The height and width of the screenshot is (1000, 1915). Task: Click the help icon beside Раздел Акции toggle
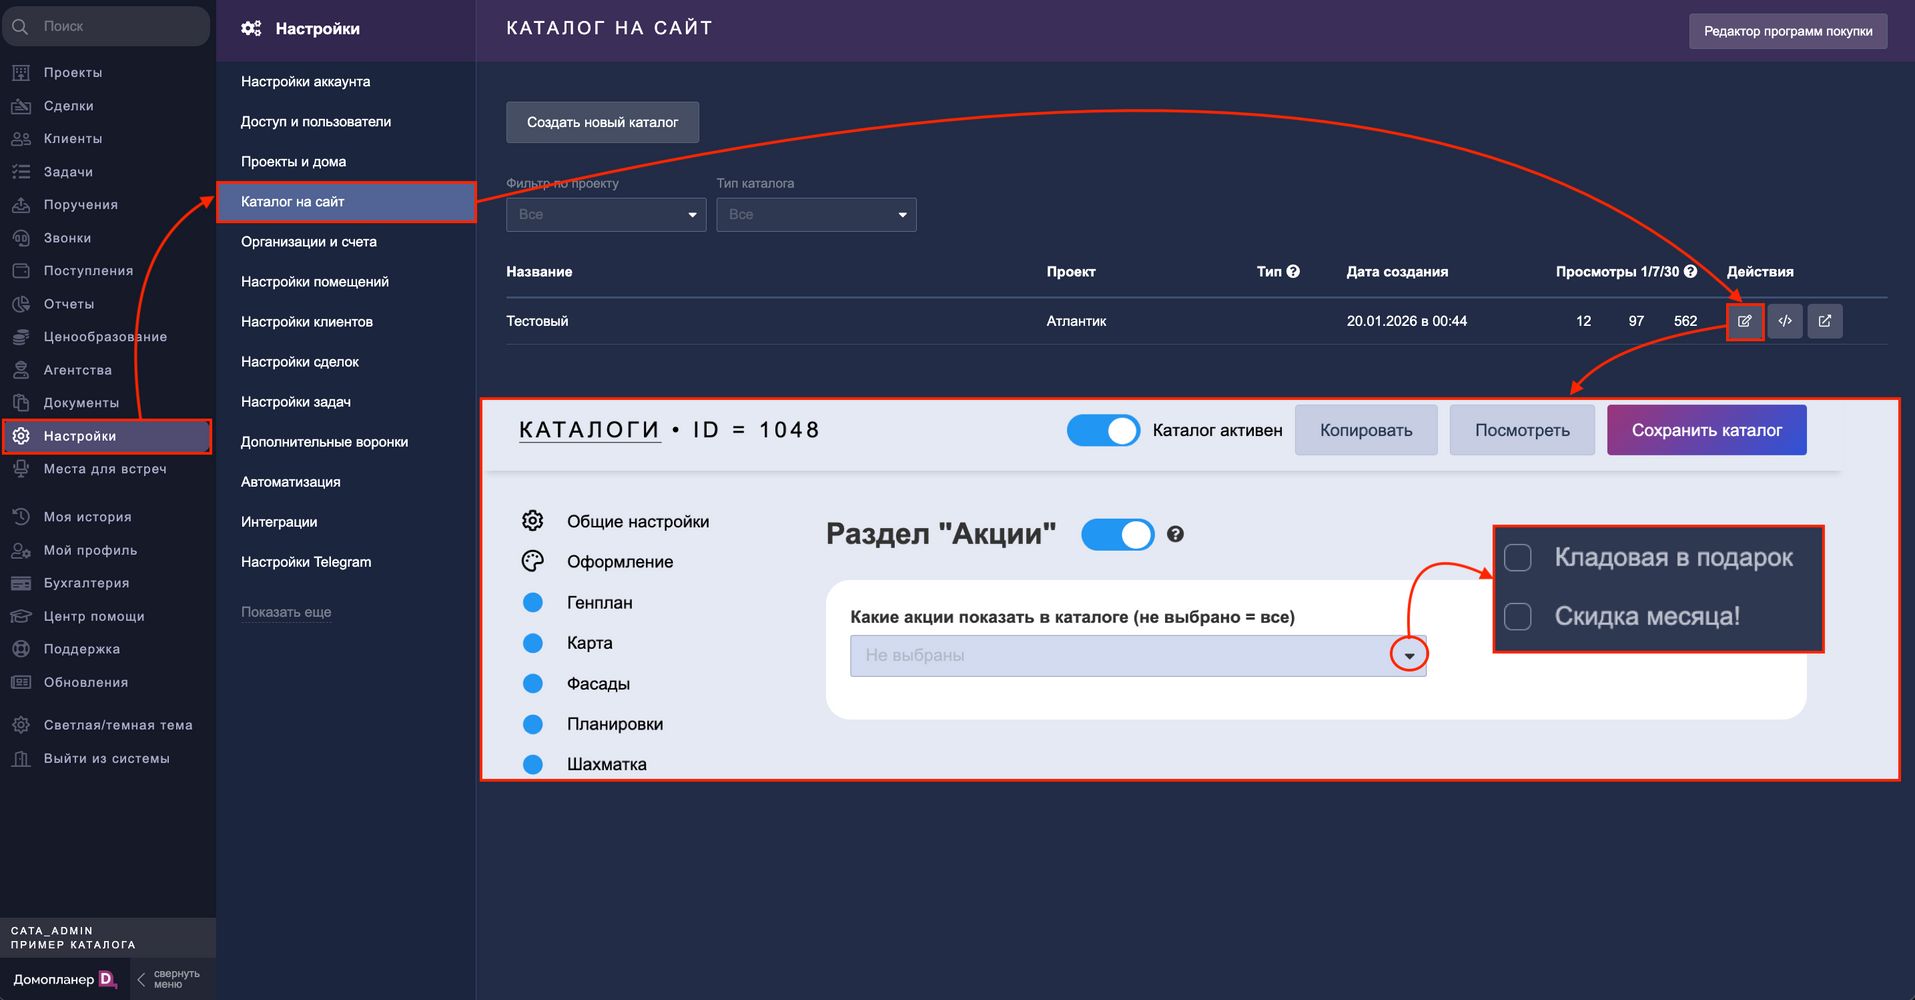pyautogui.click(x=1175, y=534)
